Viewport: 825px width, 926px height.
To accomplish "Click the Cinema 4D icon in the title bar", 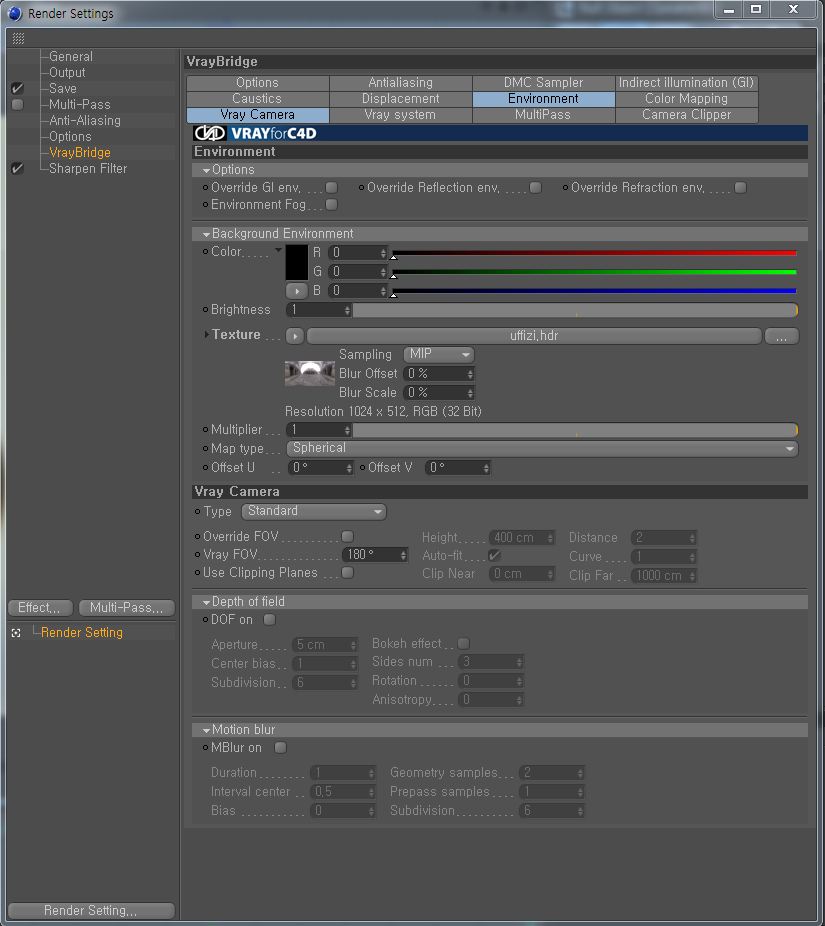I will [x=14, y=13].
